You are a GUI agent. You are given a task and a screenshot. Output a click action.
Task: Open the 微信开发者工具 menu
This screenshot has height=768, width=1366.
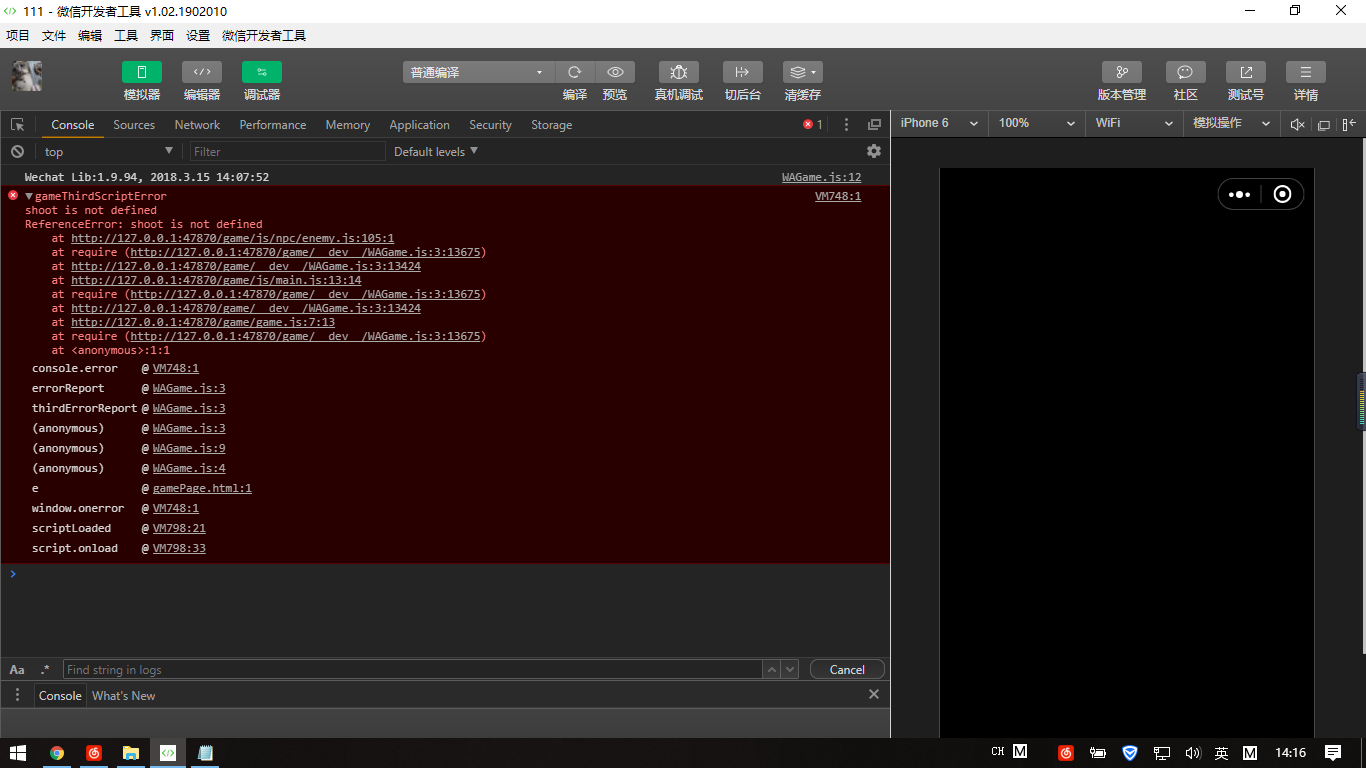(264, 35)
